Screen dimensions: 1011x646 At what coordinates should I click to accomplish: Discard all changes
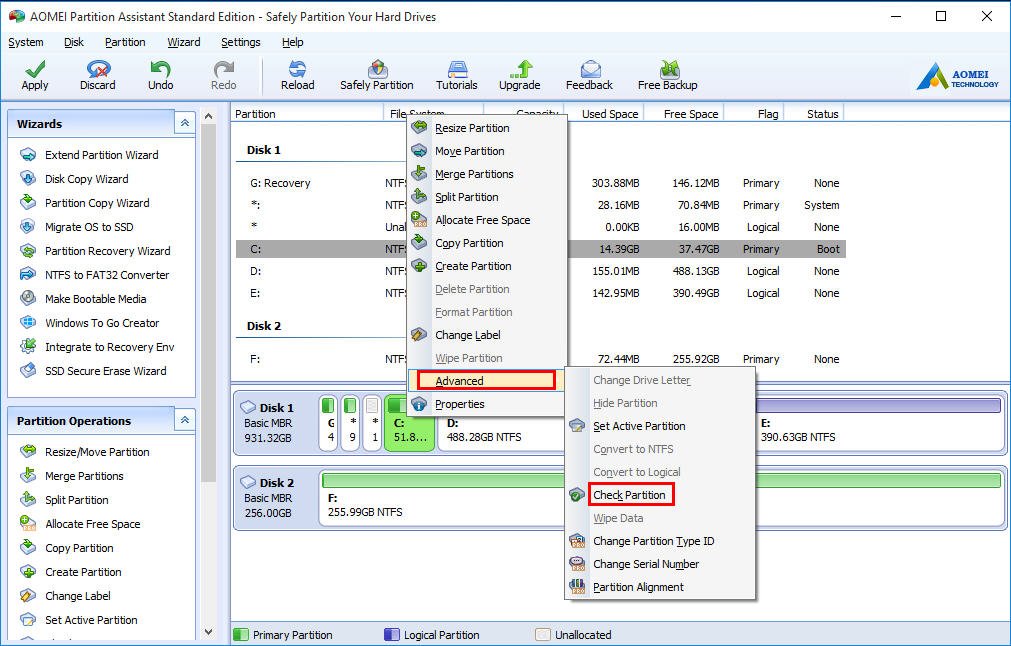coord(97,74)
